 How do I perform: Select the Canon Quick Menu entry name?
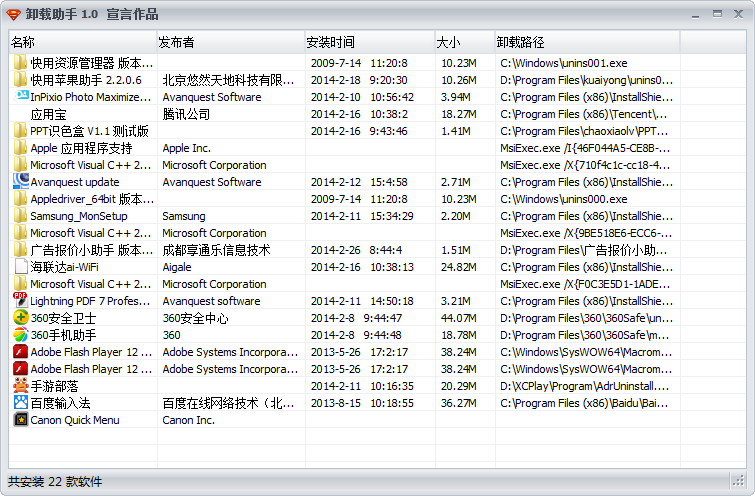(x=75, y=420)
